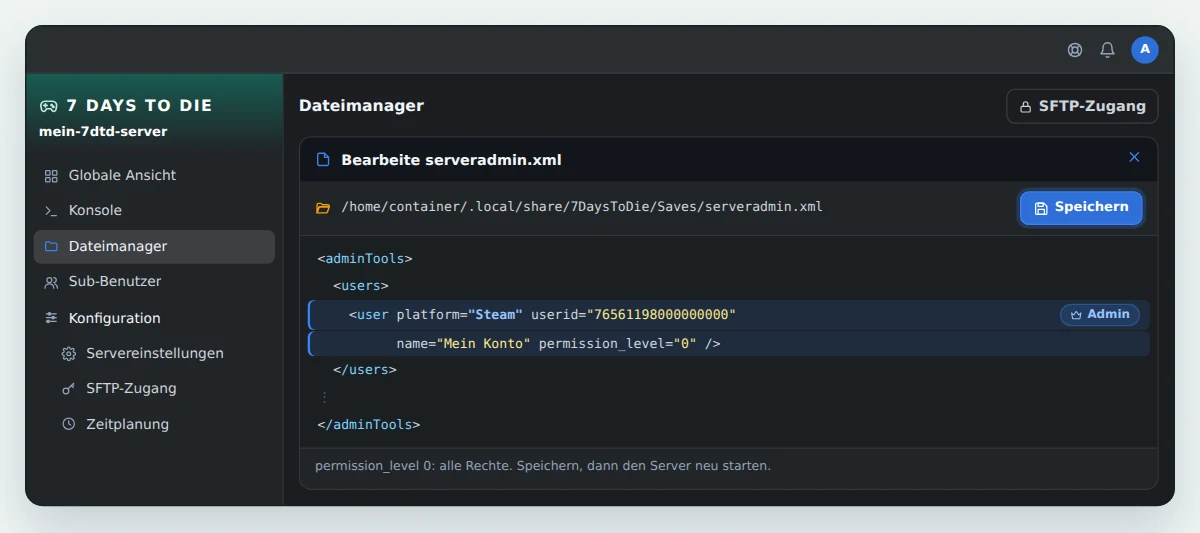Screen dimensions: 1200x533
Task: Click the vertical dots below the closing users tag
Action: 324,397
